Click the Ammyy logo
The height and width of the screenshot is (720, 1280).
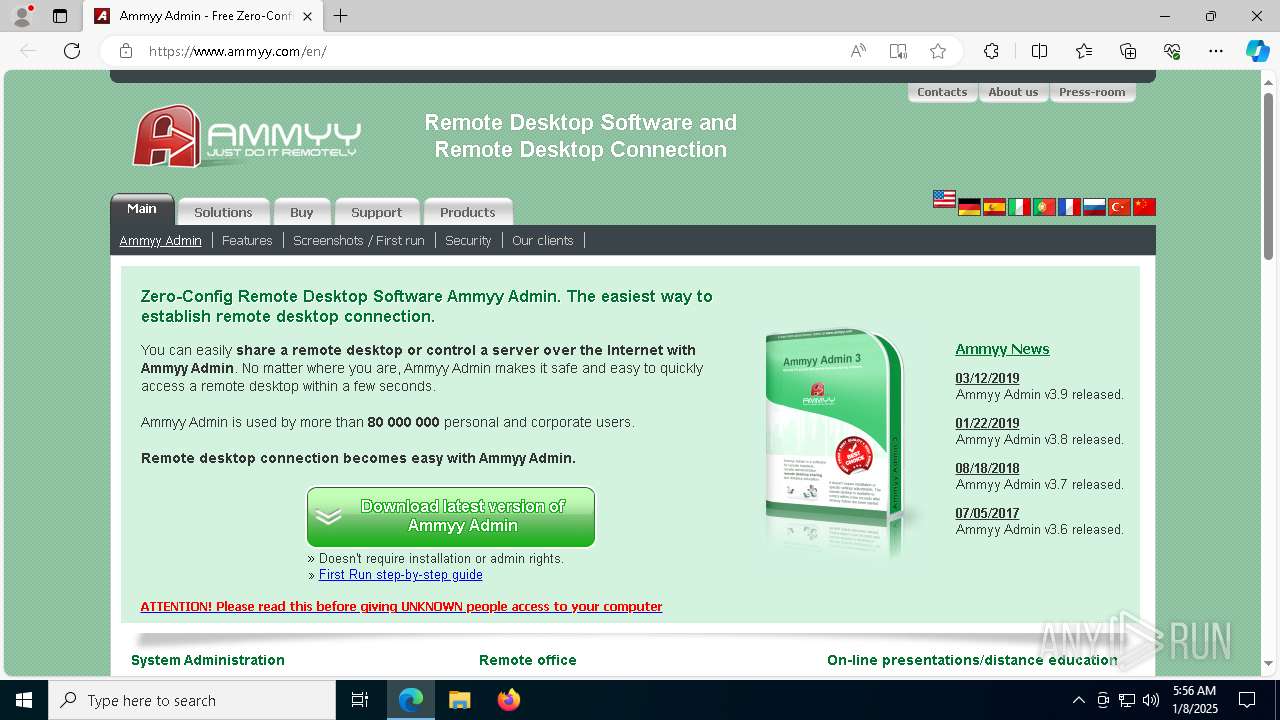247,136
